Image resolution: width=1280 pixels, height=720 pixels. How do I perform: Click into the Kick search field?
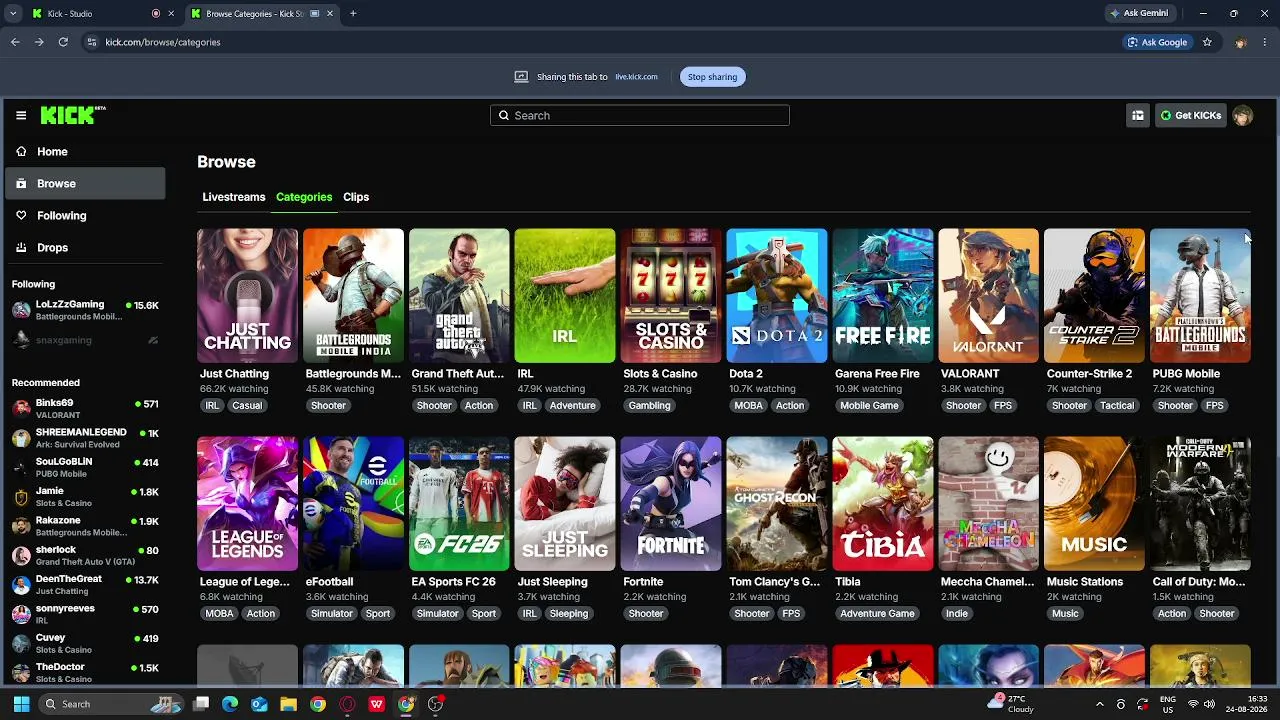(640, 116)
